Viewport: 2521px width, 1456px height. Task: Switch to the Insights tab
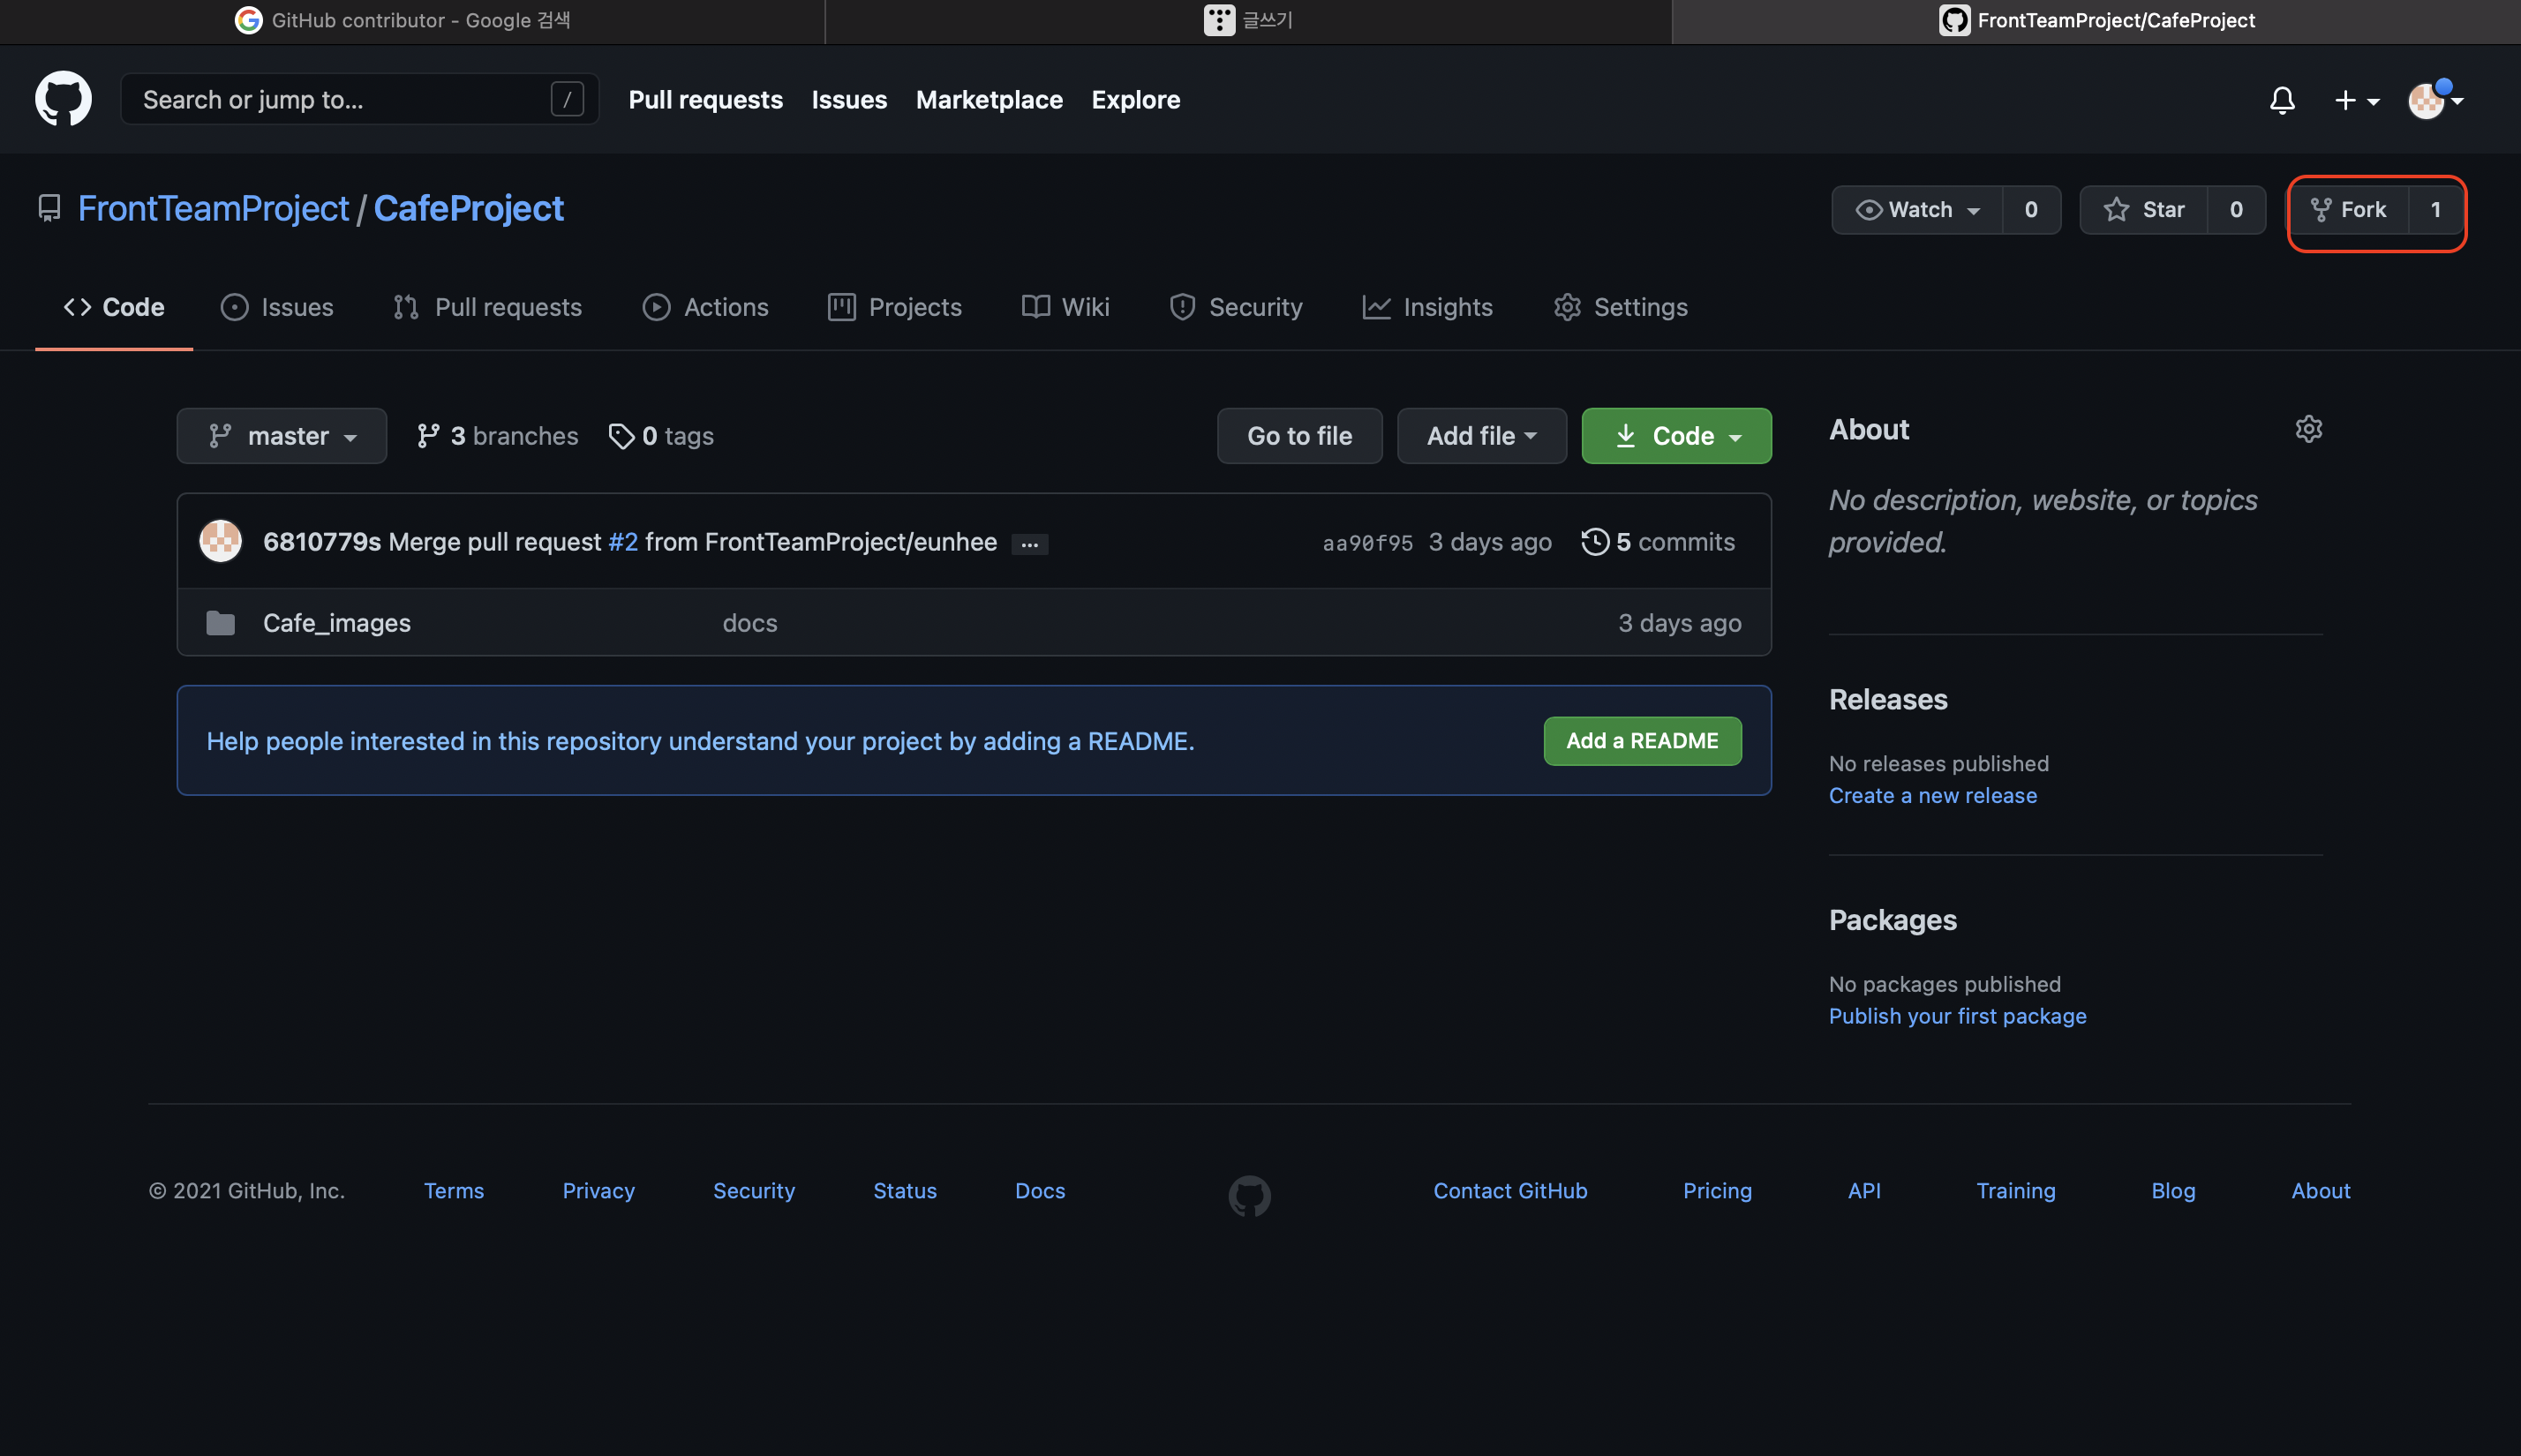[x=1427, y=307]
